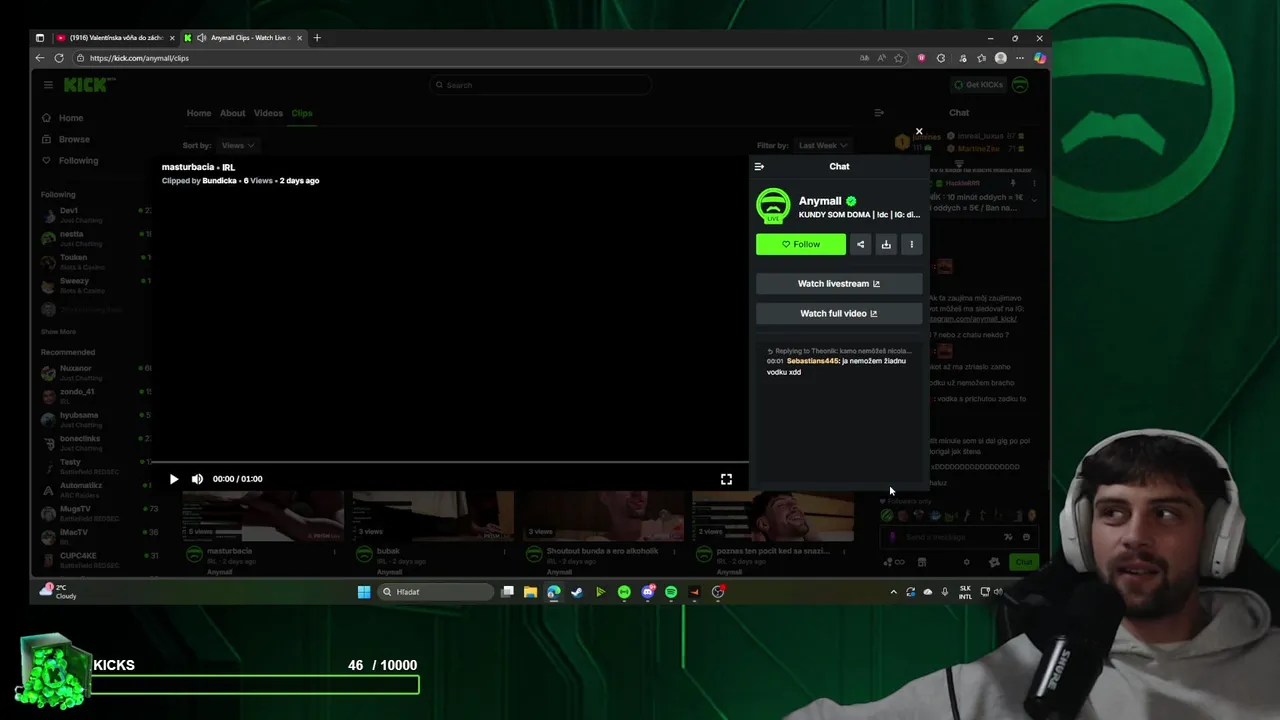Image resolution: width=1280 pixels, height=720 pixels.
Task: Open the SLK language switcher
Action: point(965,592)
